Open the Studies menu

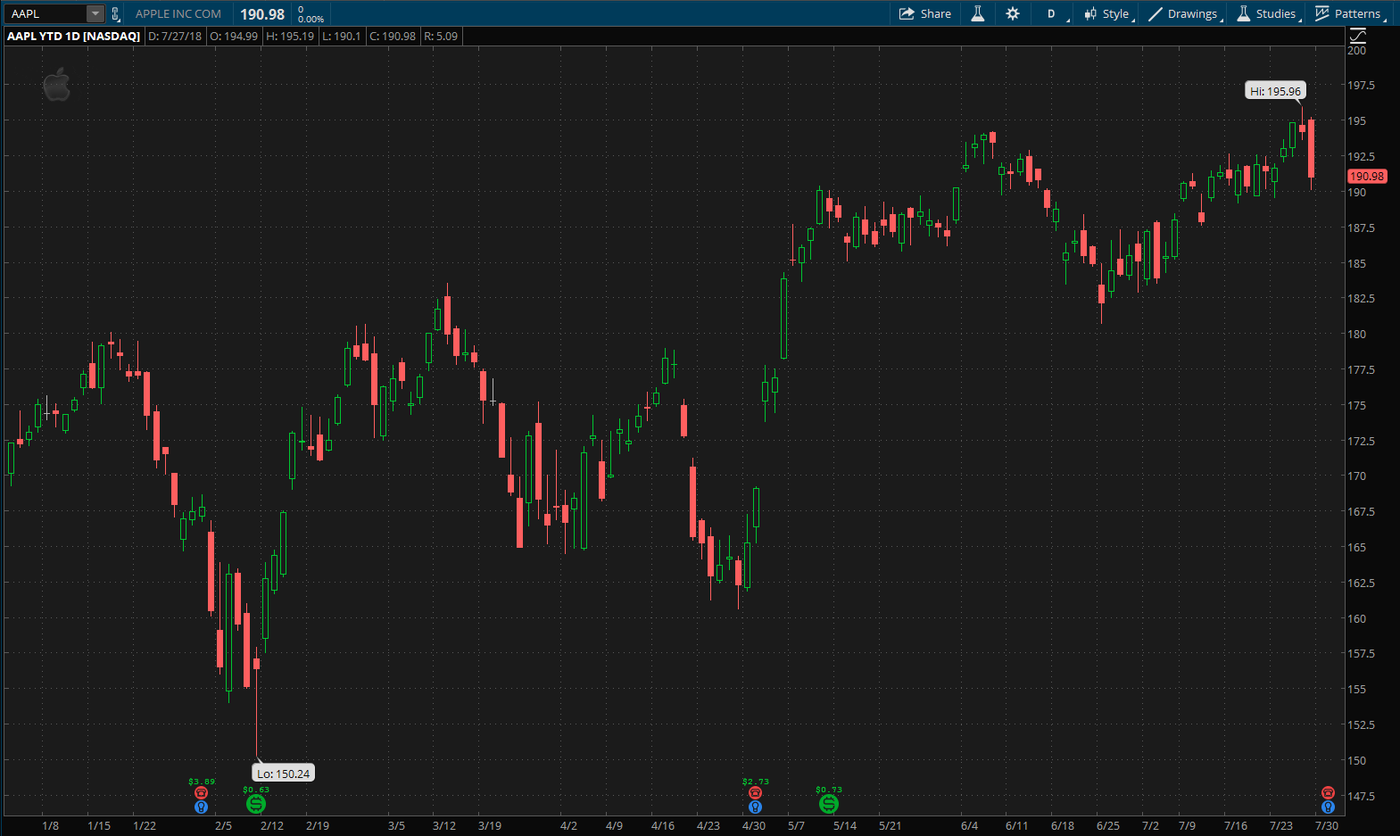coord(1268,14)
